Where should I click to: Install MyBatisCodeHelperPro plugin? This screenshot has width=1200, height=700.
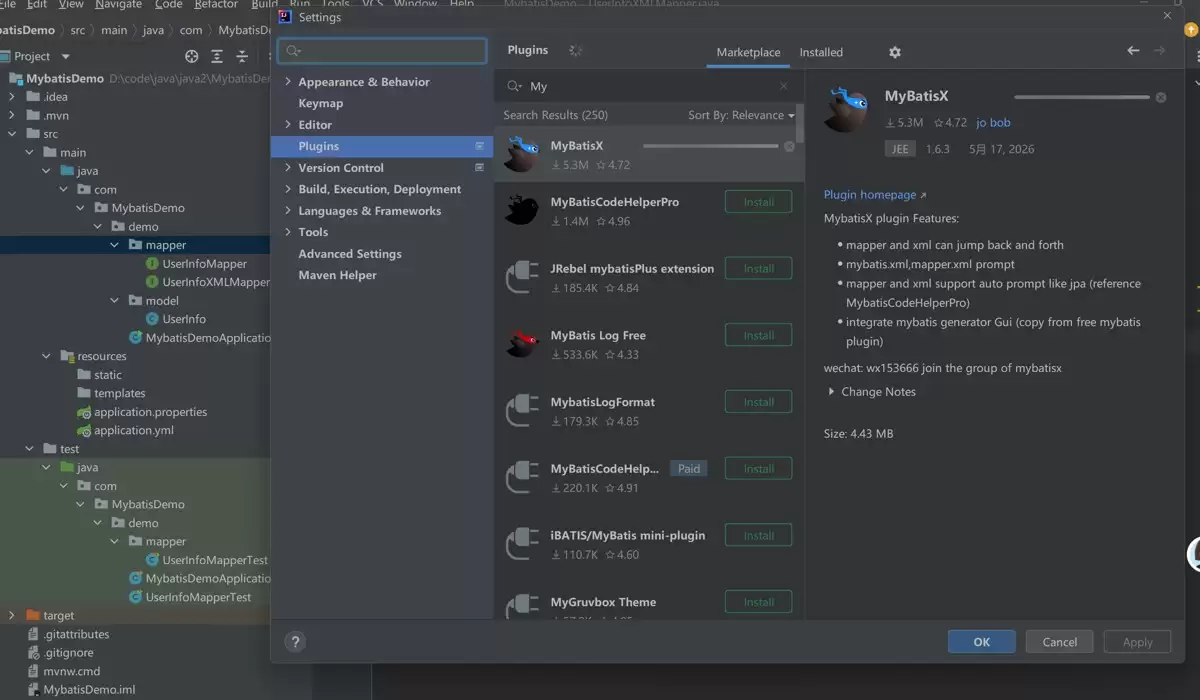[758, 202]
